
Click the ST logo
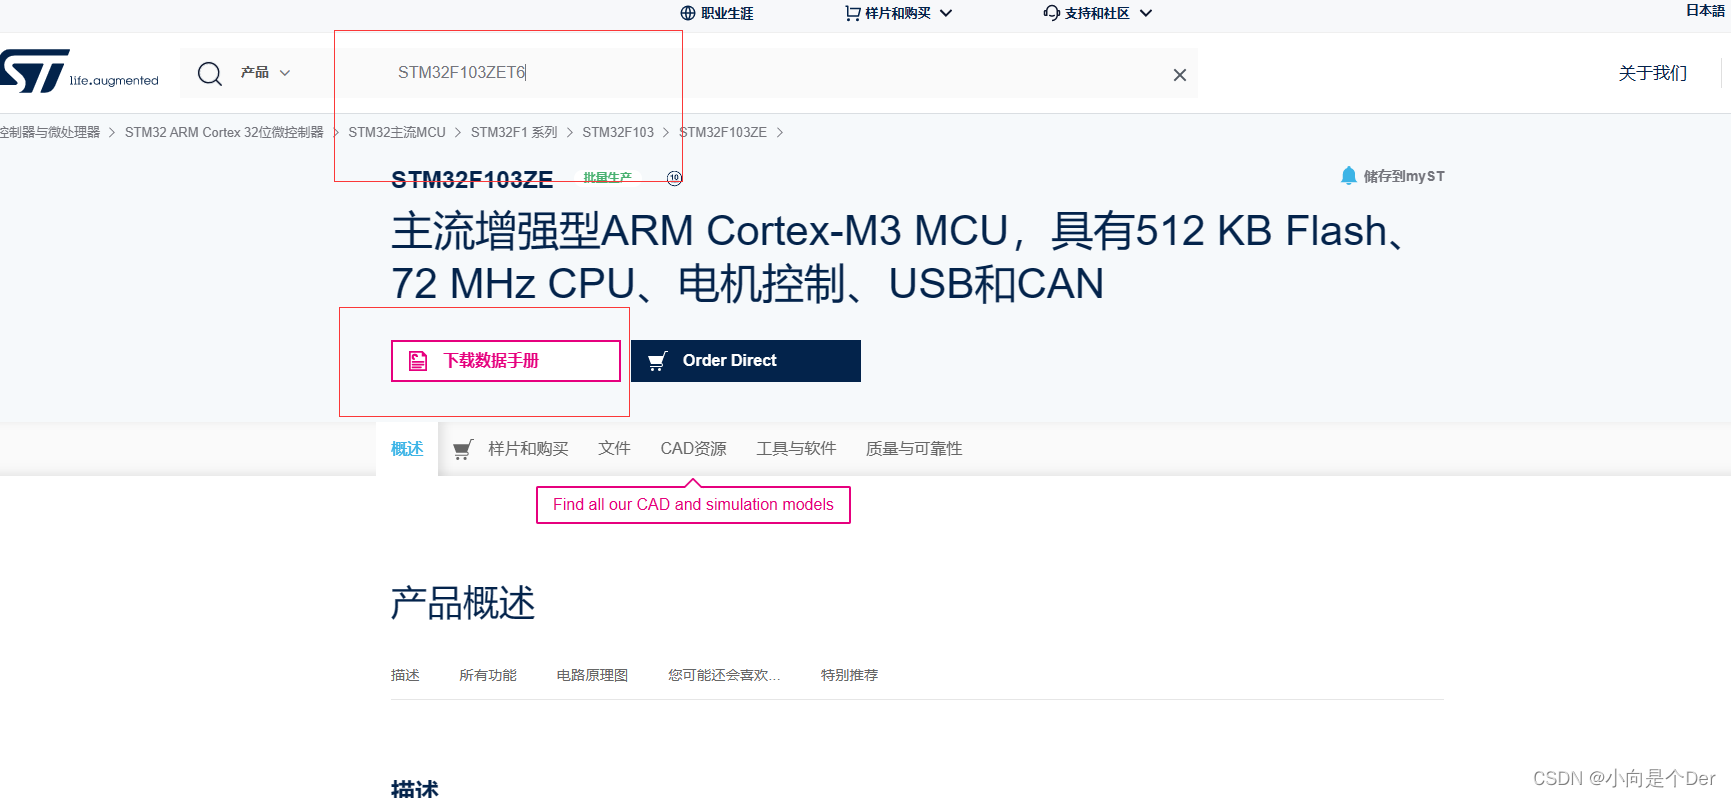point(79,71)
